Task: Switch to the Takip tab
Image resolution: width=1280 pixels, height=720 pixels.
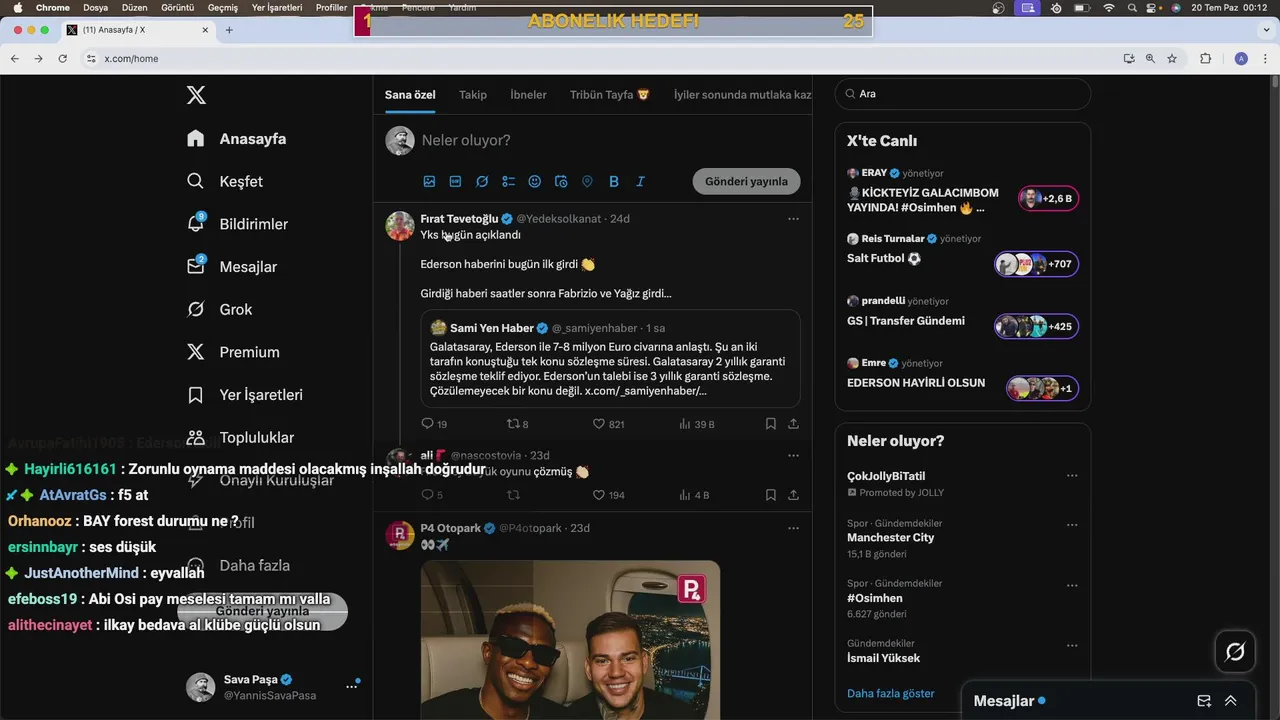Action: [x=473, y=95]
